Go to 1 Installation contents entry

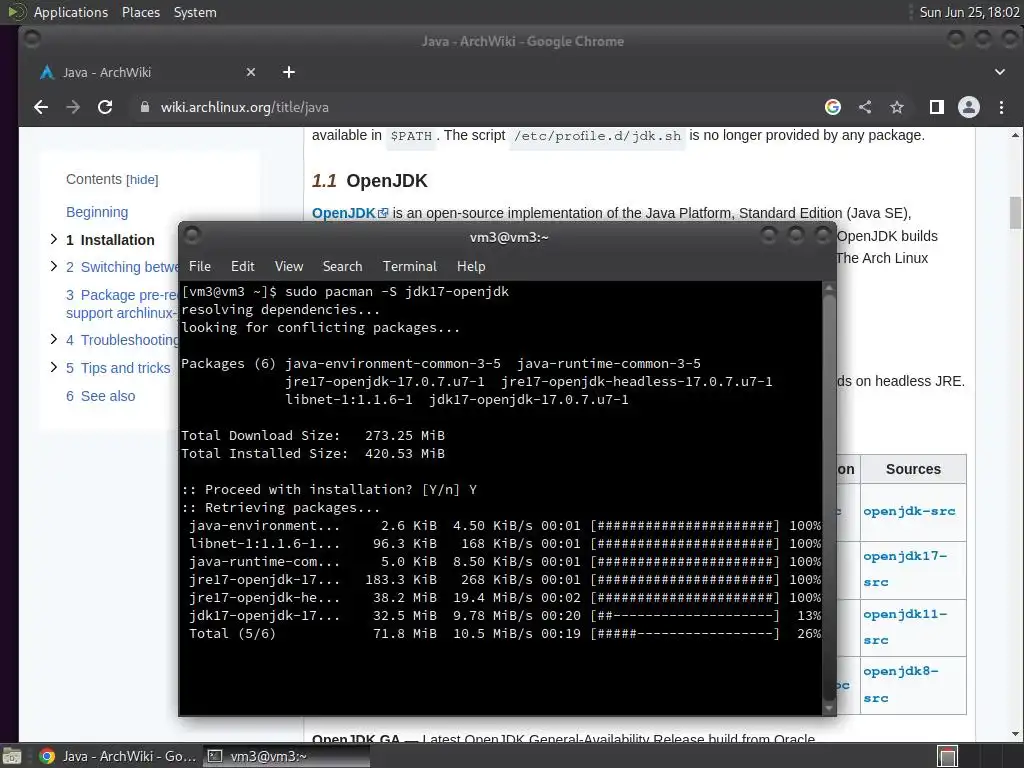pos(110,240)
